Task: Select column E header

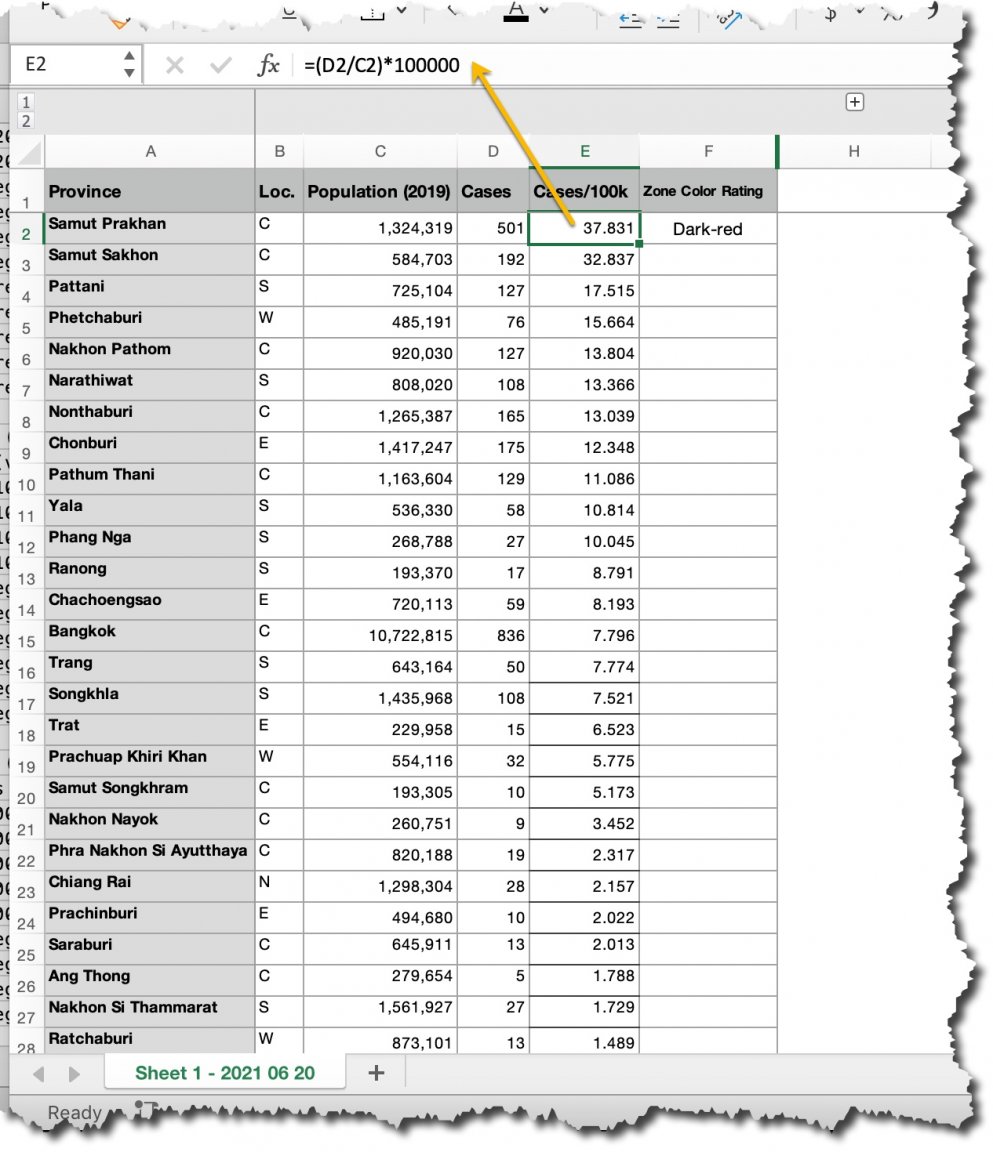Action: [585, 151]
